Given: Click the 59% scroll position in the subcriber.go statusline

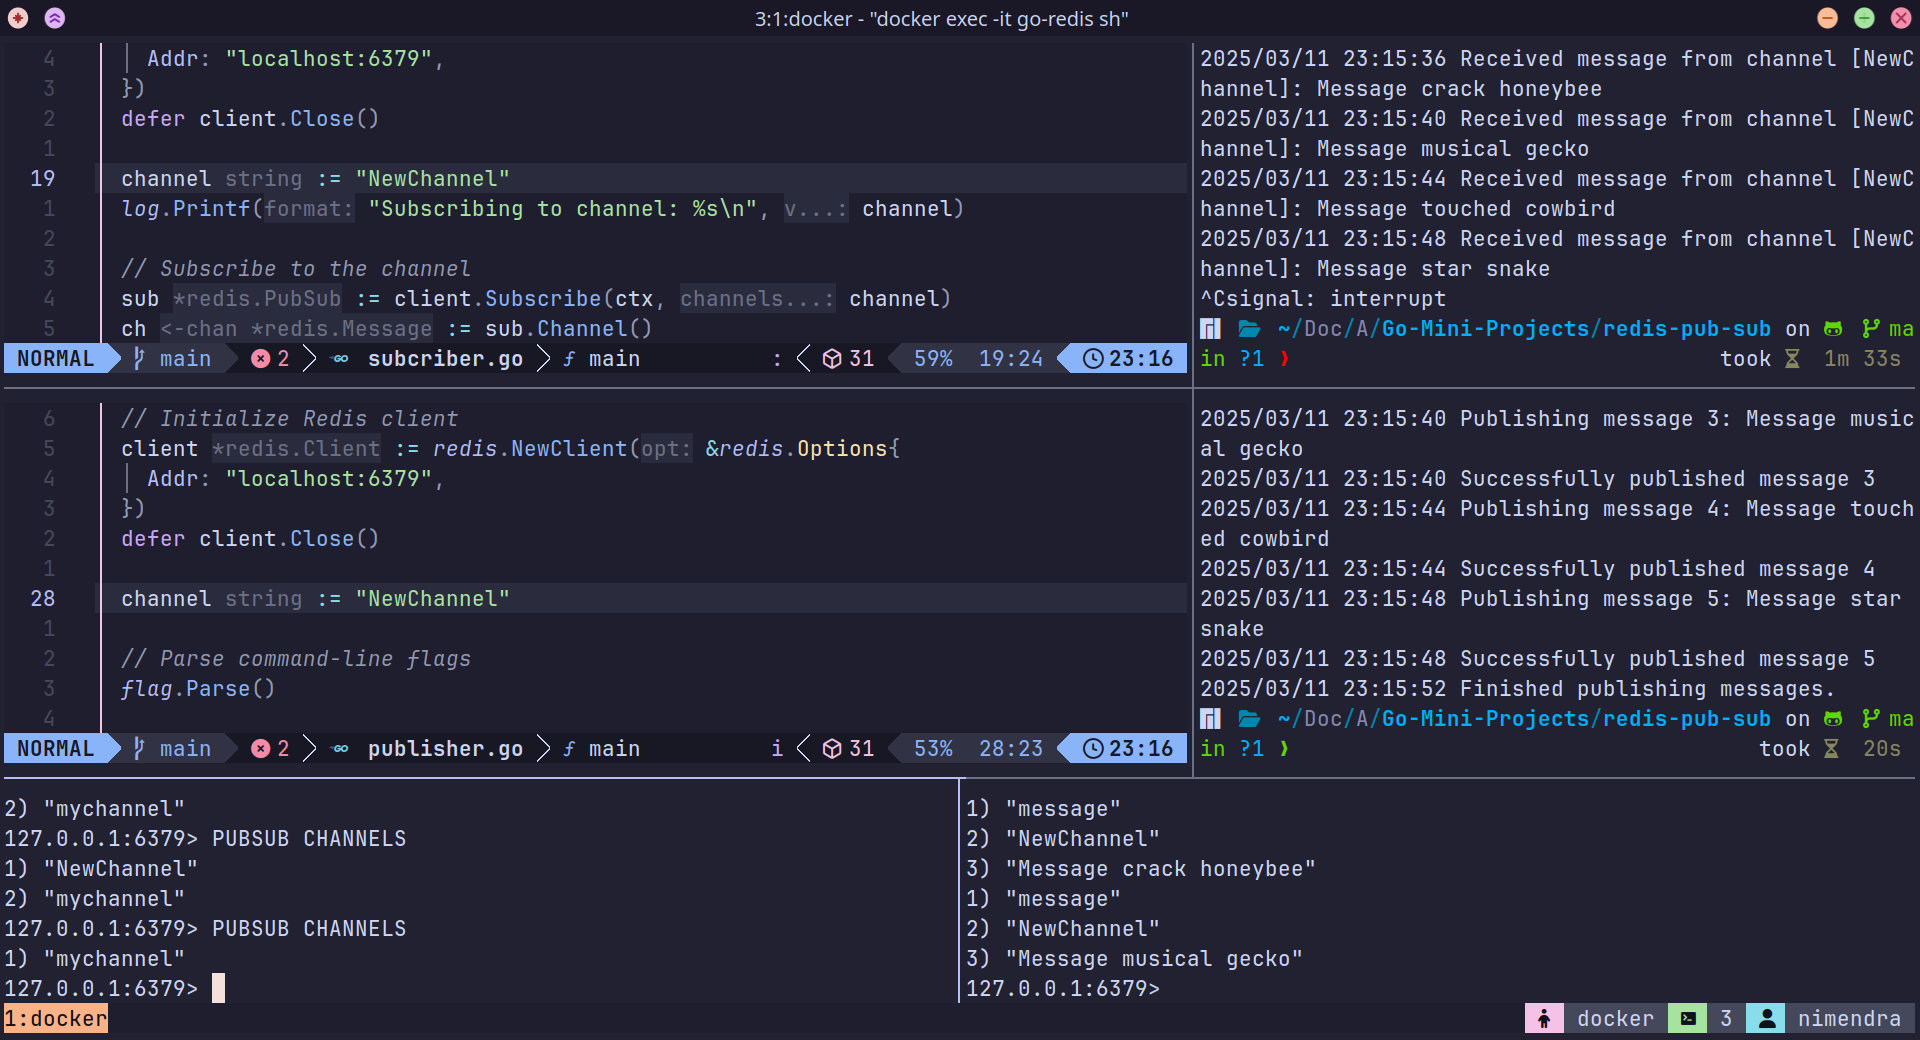Looking at the screenshot, I should pyautogui.click(x=933, y=358).
